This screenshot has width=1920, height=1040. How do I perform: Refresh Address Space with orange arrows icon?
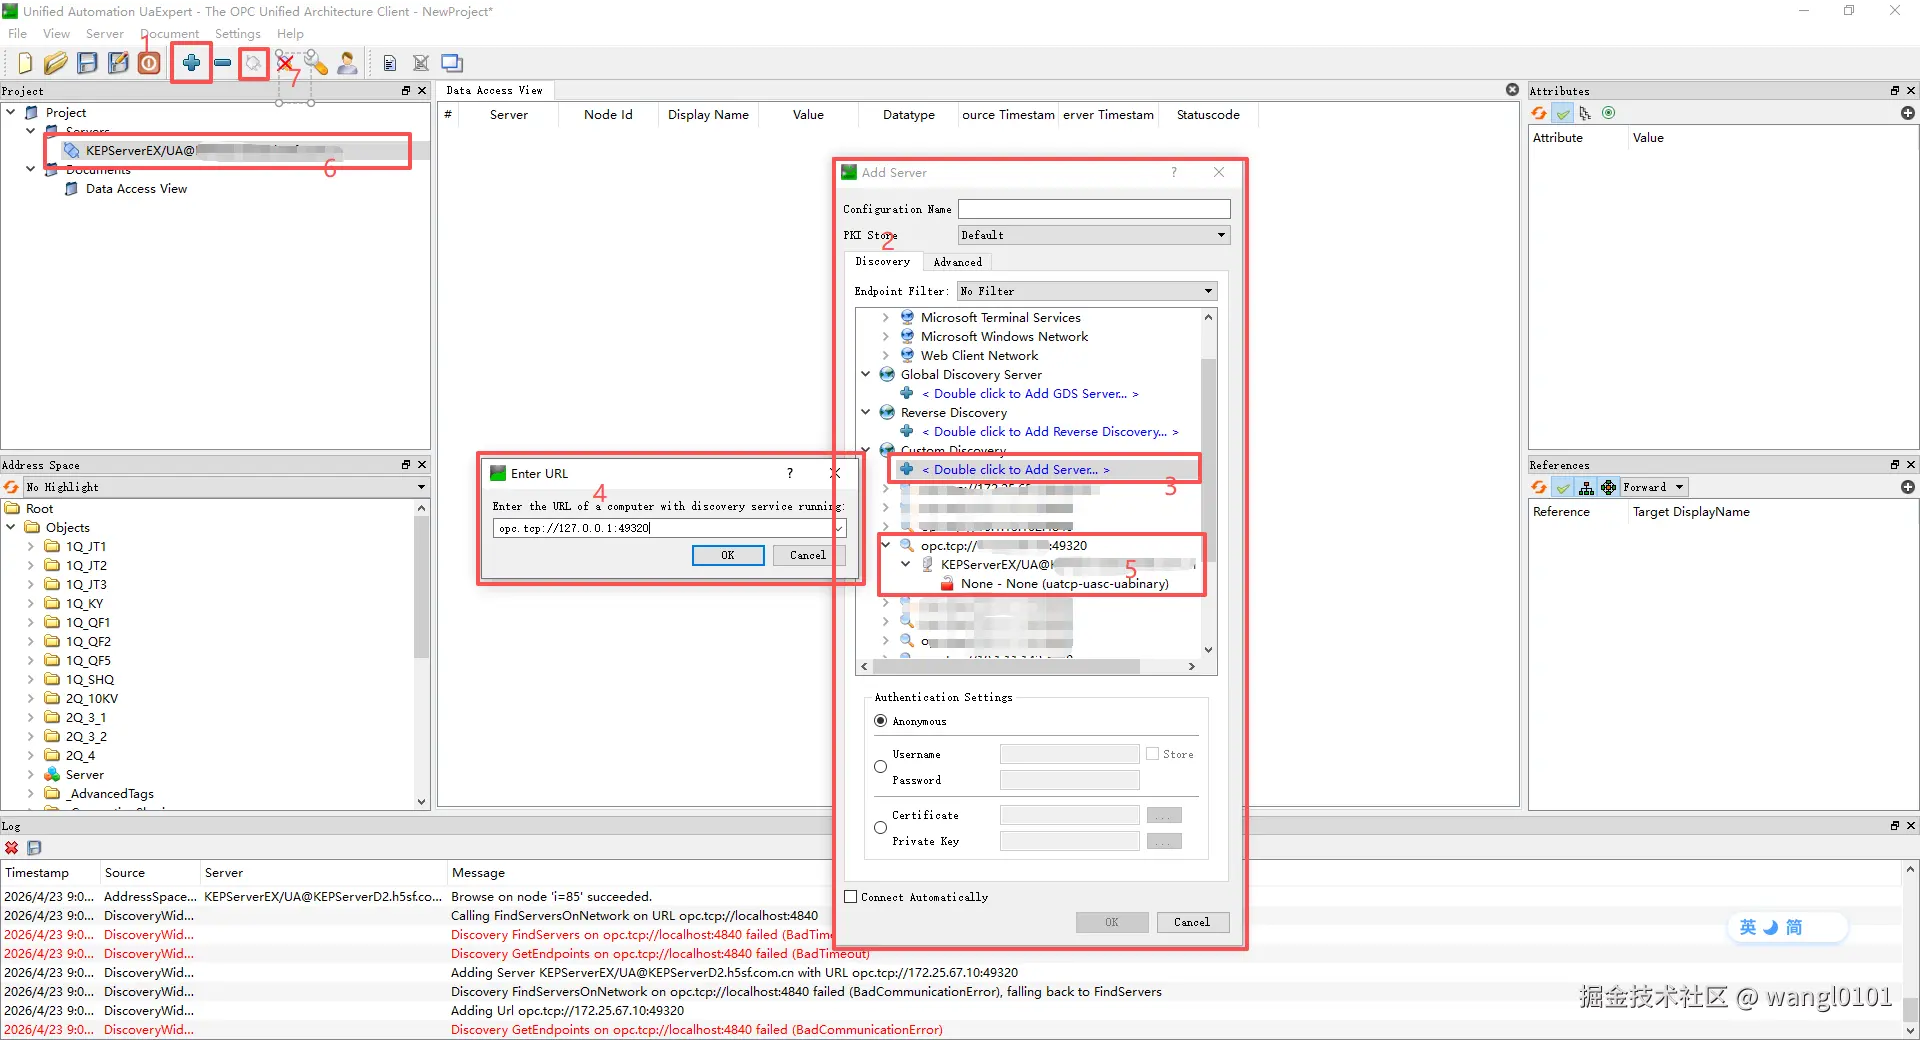12,487
